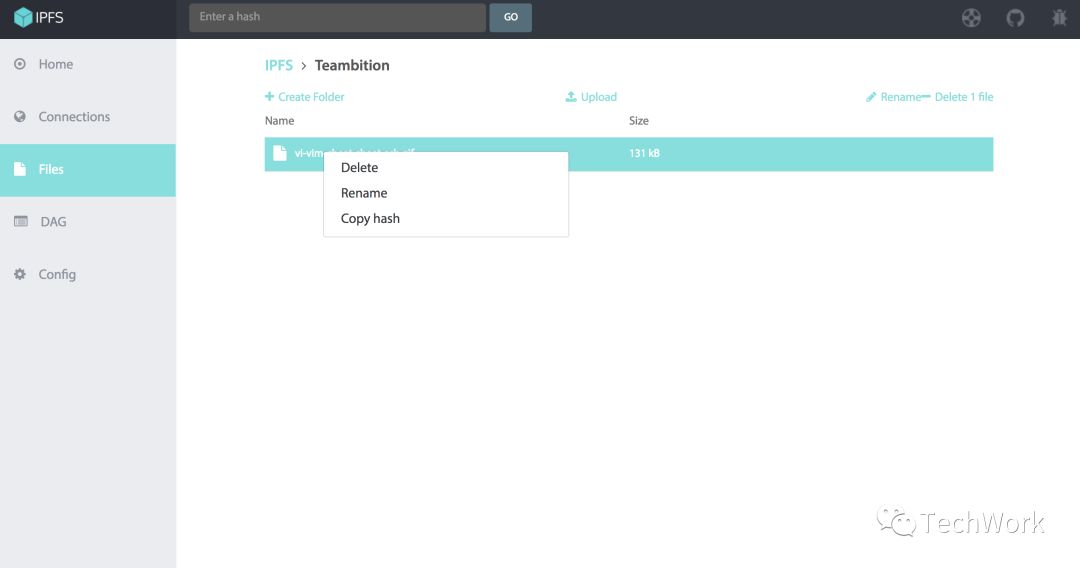Click the IPFS cube logo

pos(23,17)
